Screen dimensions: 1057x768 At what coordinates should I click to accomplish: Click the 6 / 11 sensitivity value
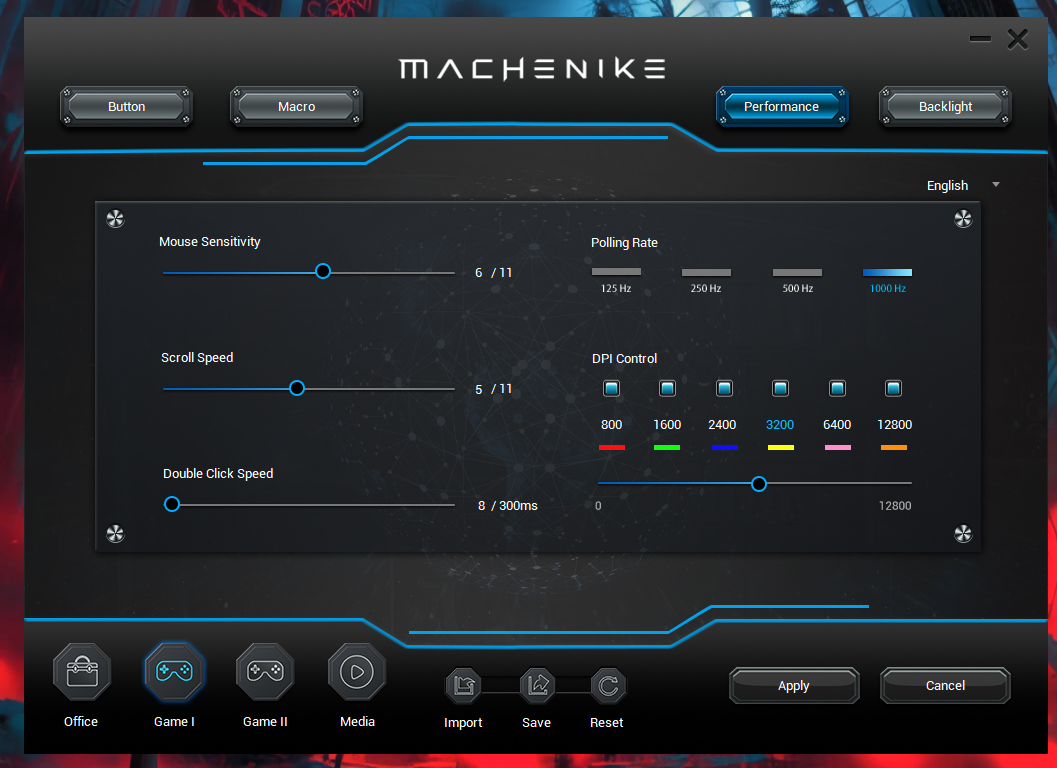(493, 272)
